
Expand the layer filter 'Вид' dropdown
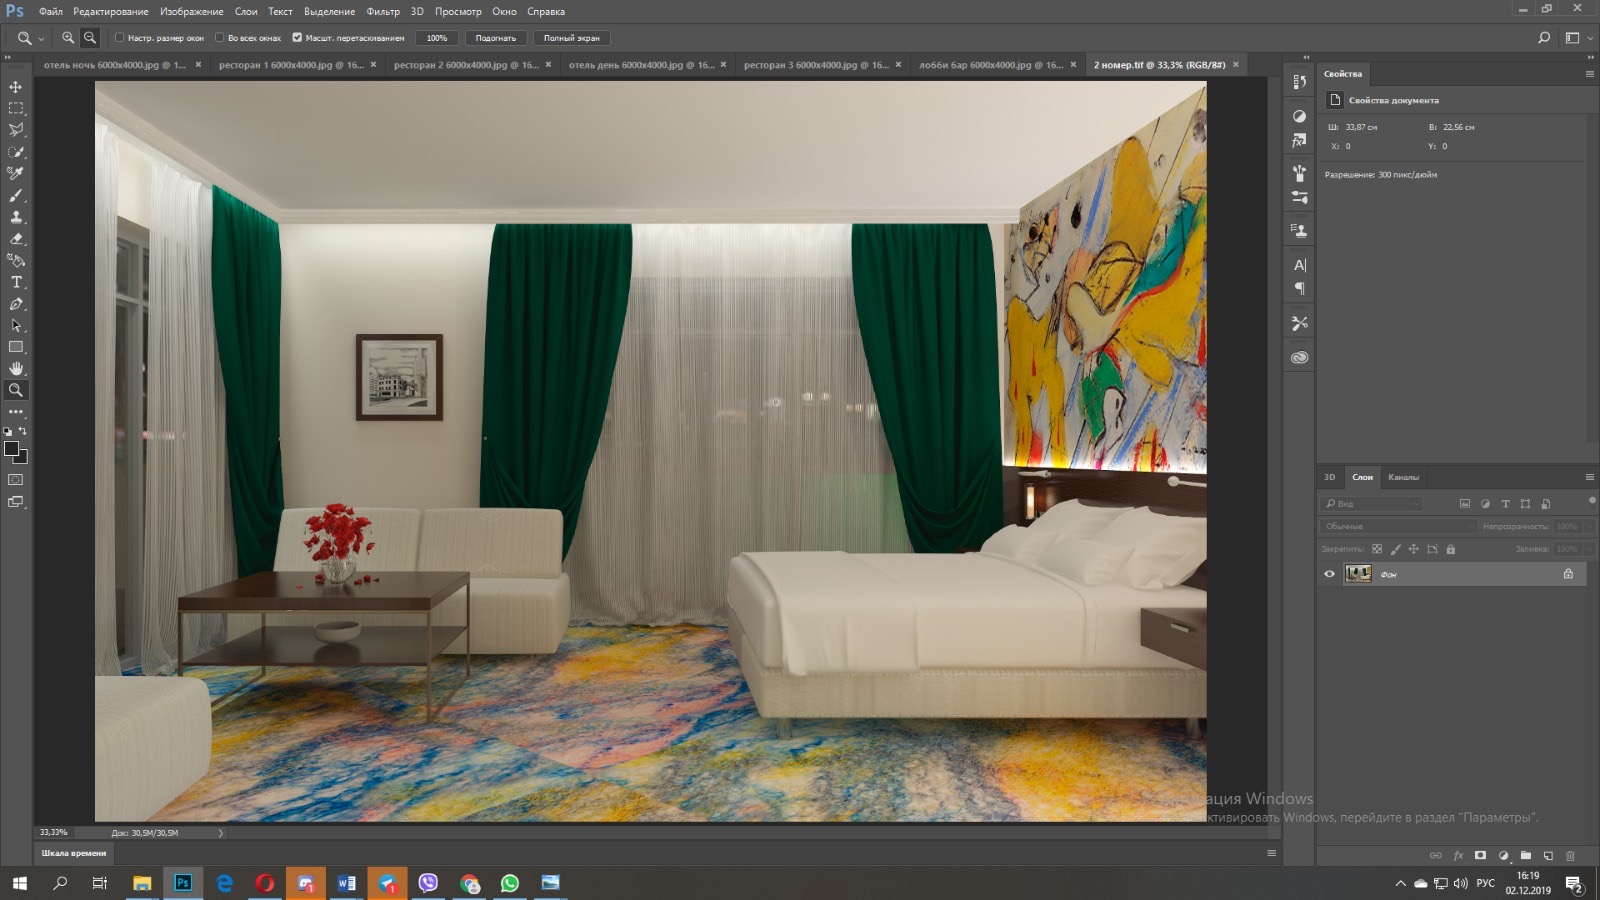[1372, 504]
